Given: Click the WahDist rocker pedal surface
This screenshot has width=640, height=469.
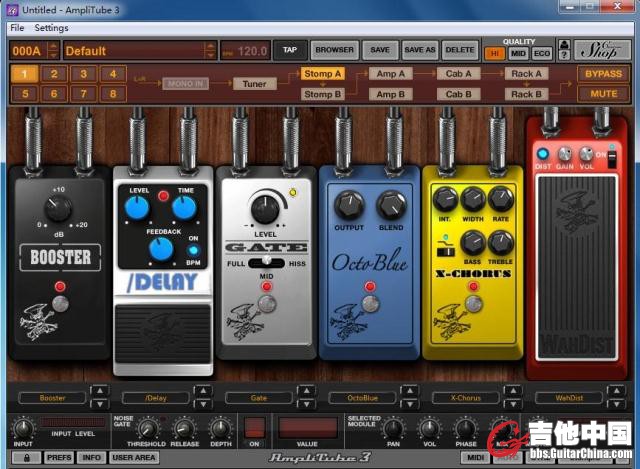Looking at the screenshot, I should click(x=576, y=267).
